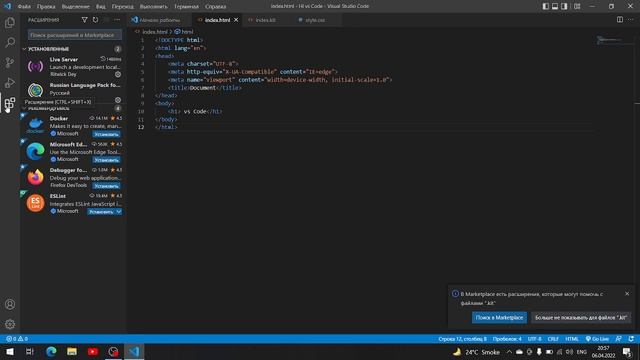Open the Выполнить menu
This screenshot has height=360, width=640.
[153, 7]
